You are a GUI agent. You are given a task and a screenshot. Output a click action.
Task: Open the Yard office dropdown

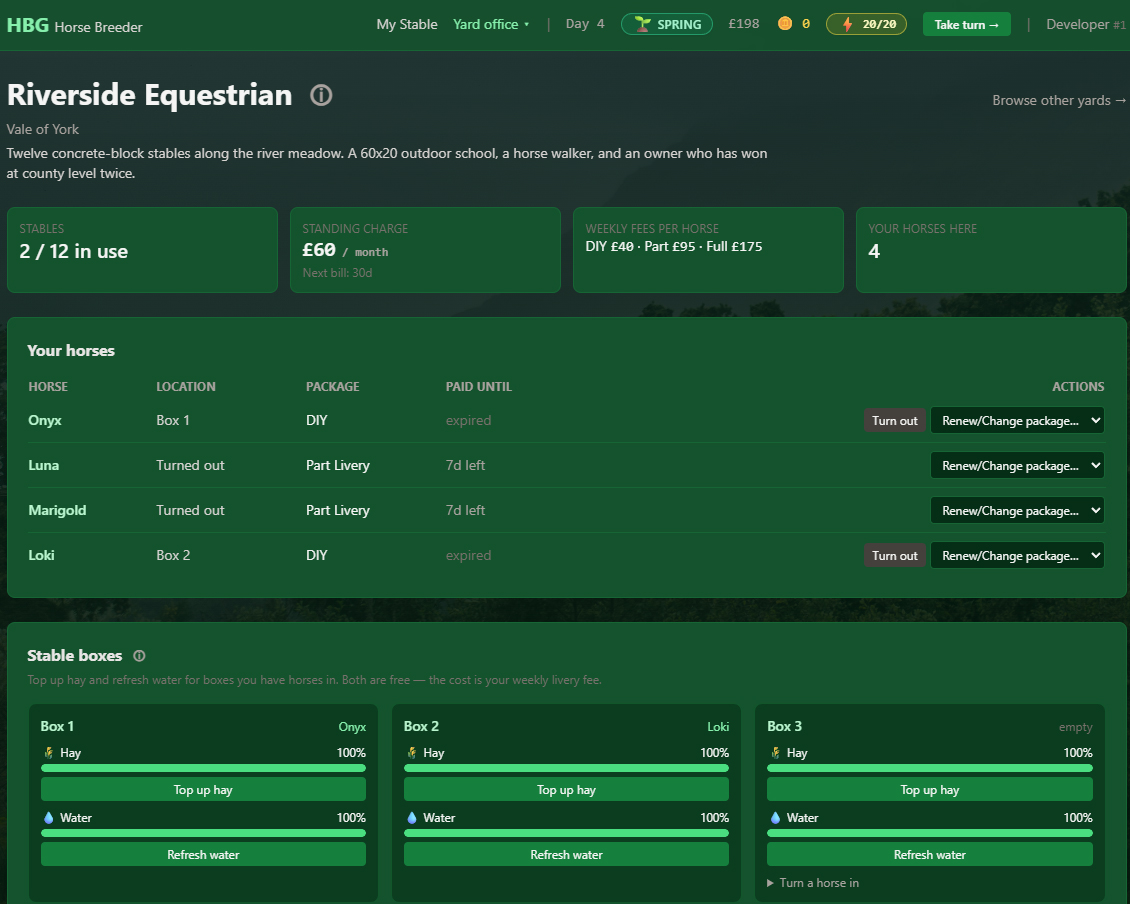(491, 23)
